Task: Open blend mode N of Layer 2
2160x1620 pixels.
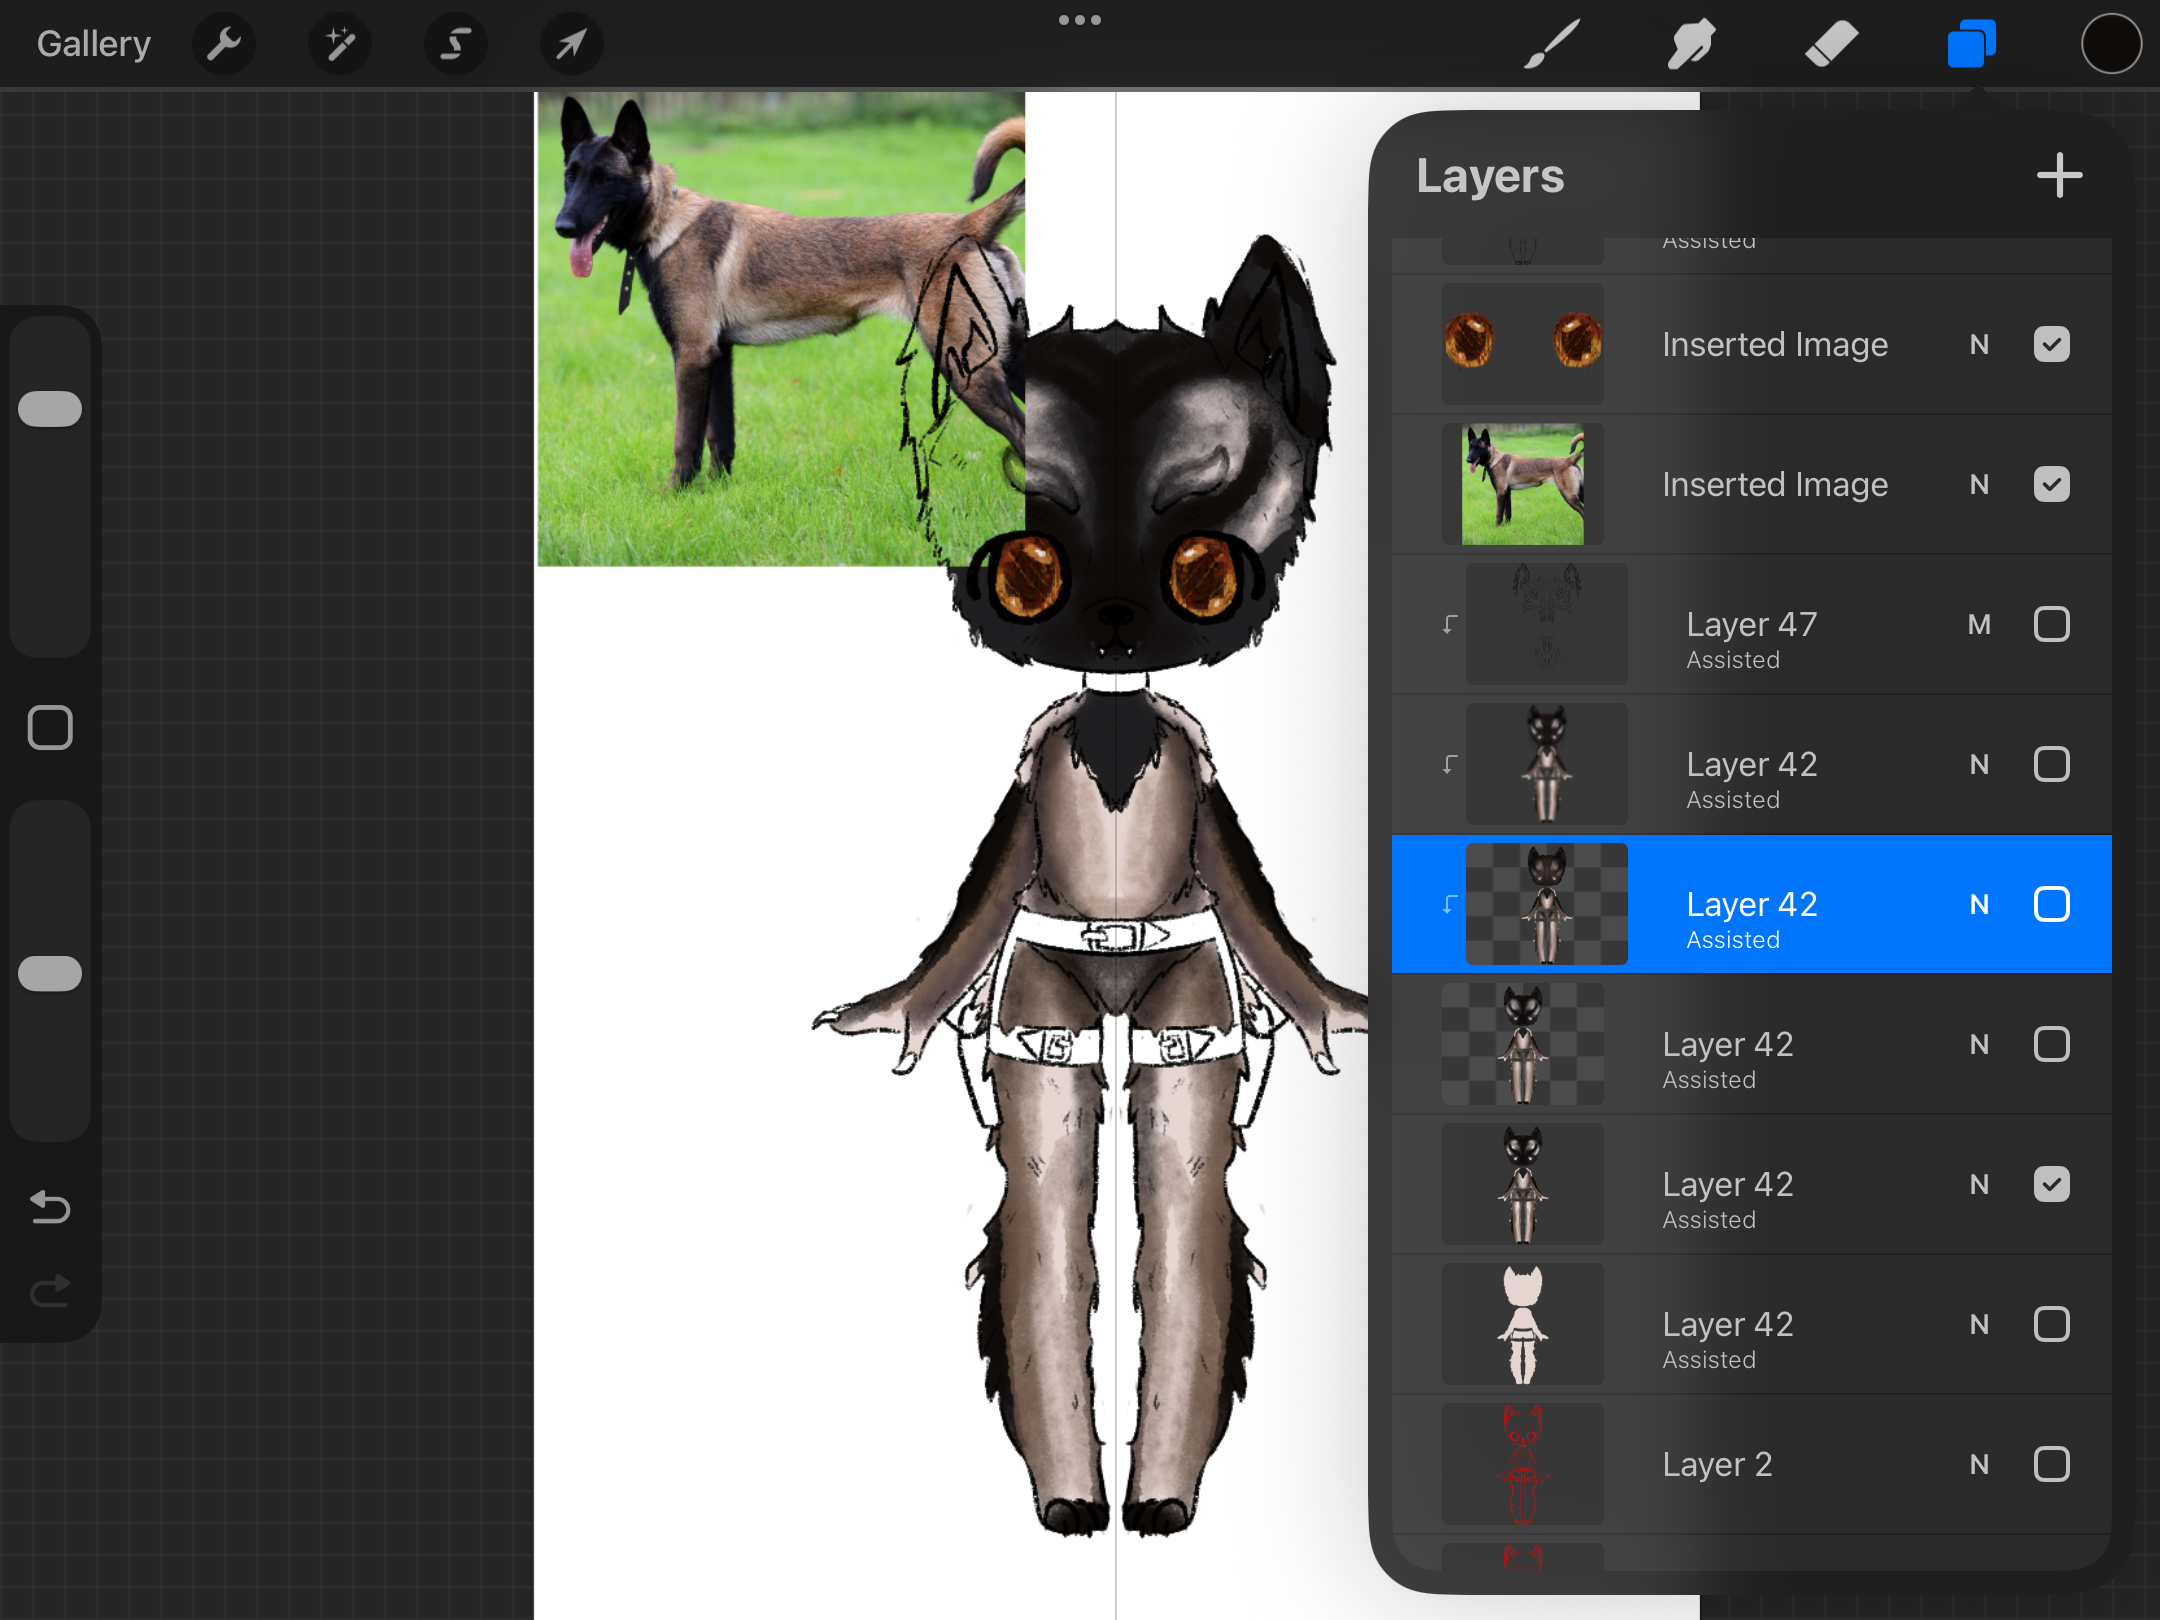Action: tap(1979, 1465)
